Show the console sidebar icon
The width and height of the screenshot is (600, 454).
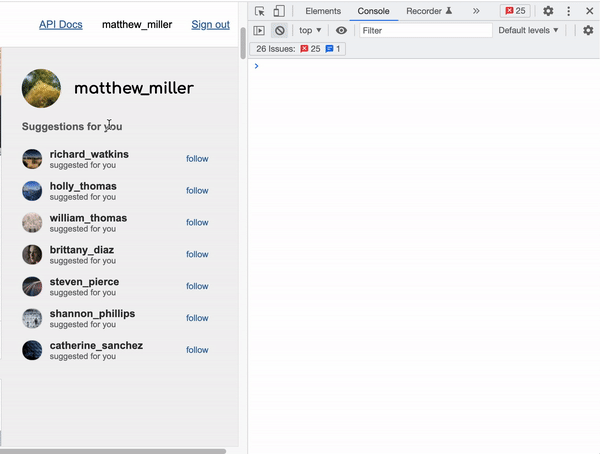click(259, 30)
